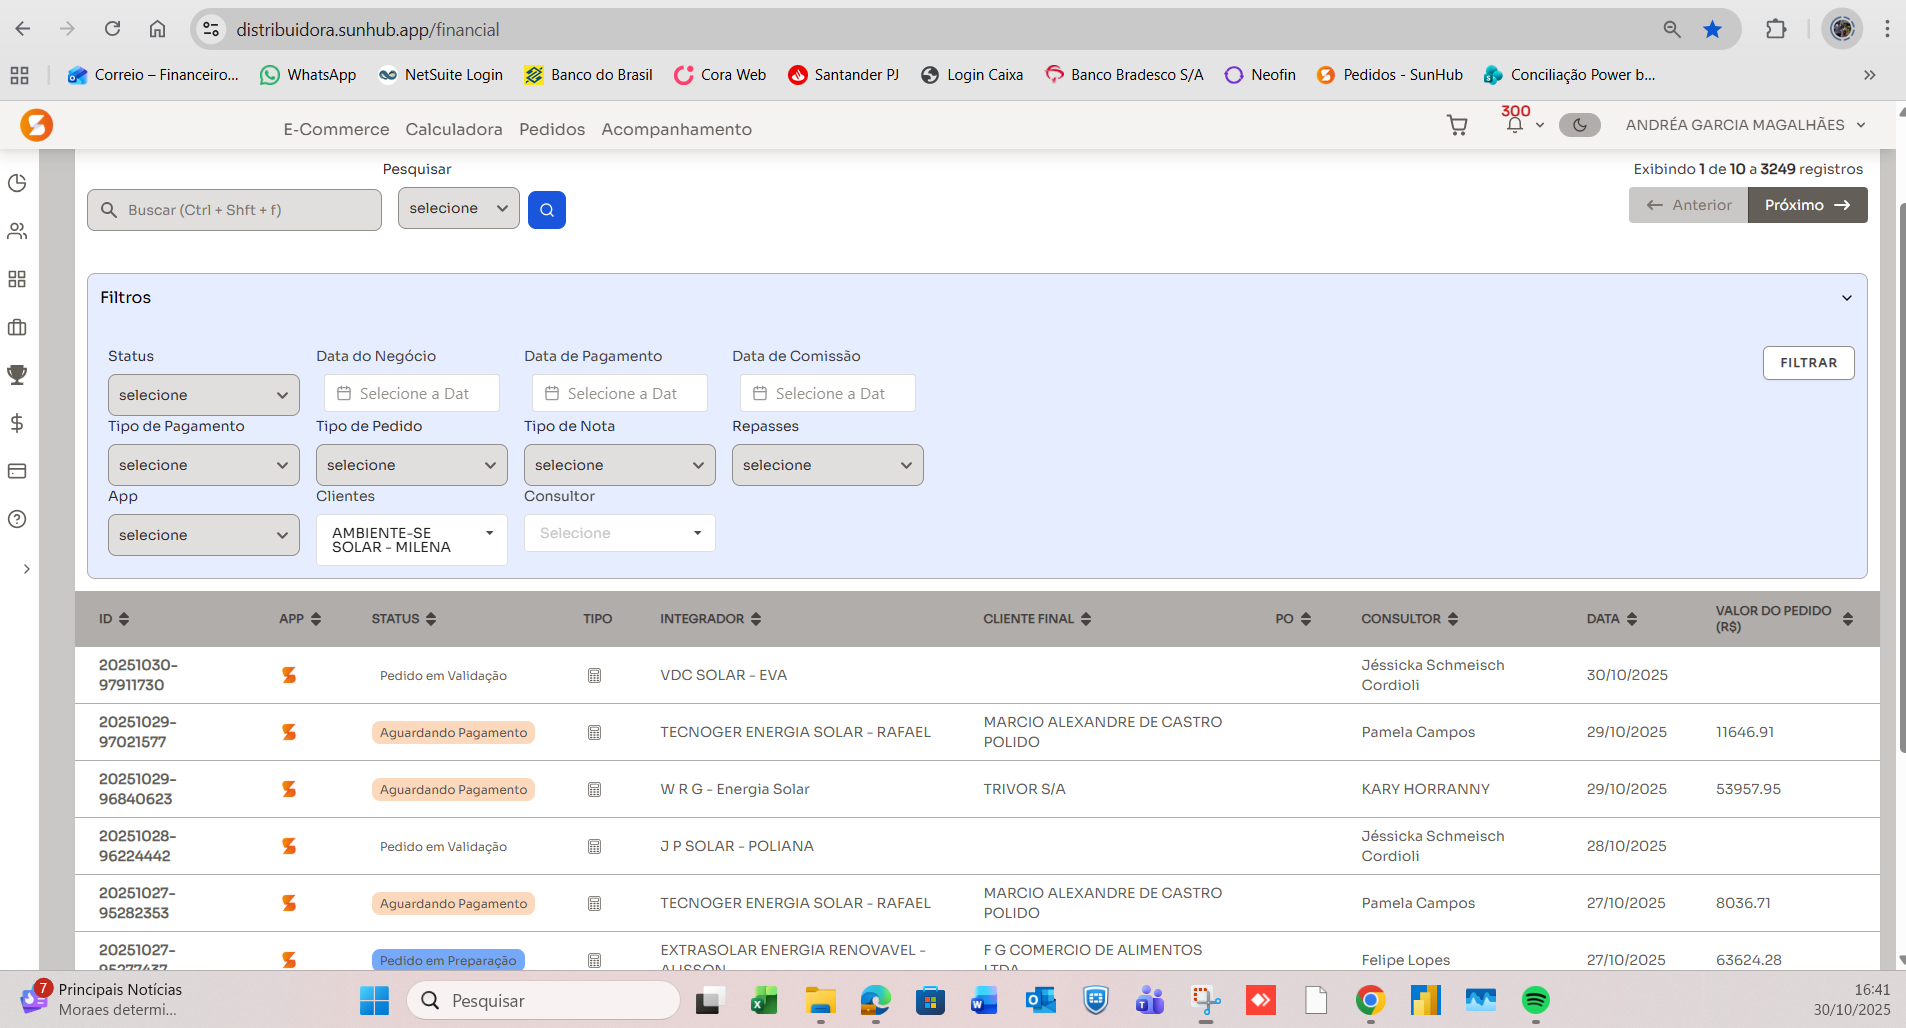
Task: Click the blue search magnifier button
Action: click(546, 210)
